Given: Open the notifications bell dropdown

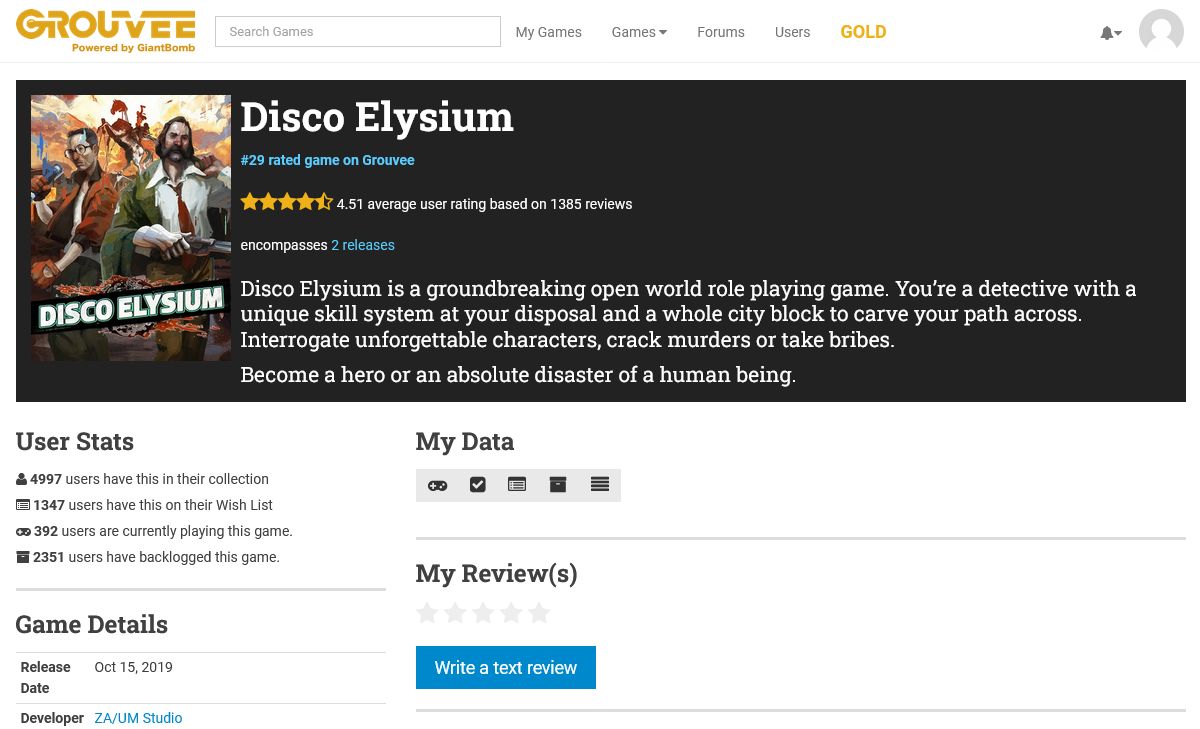Looking at the screenshot, I should [1110, 33].
